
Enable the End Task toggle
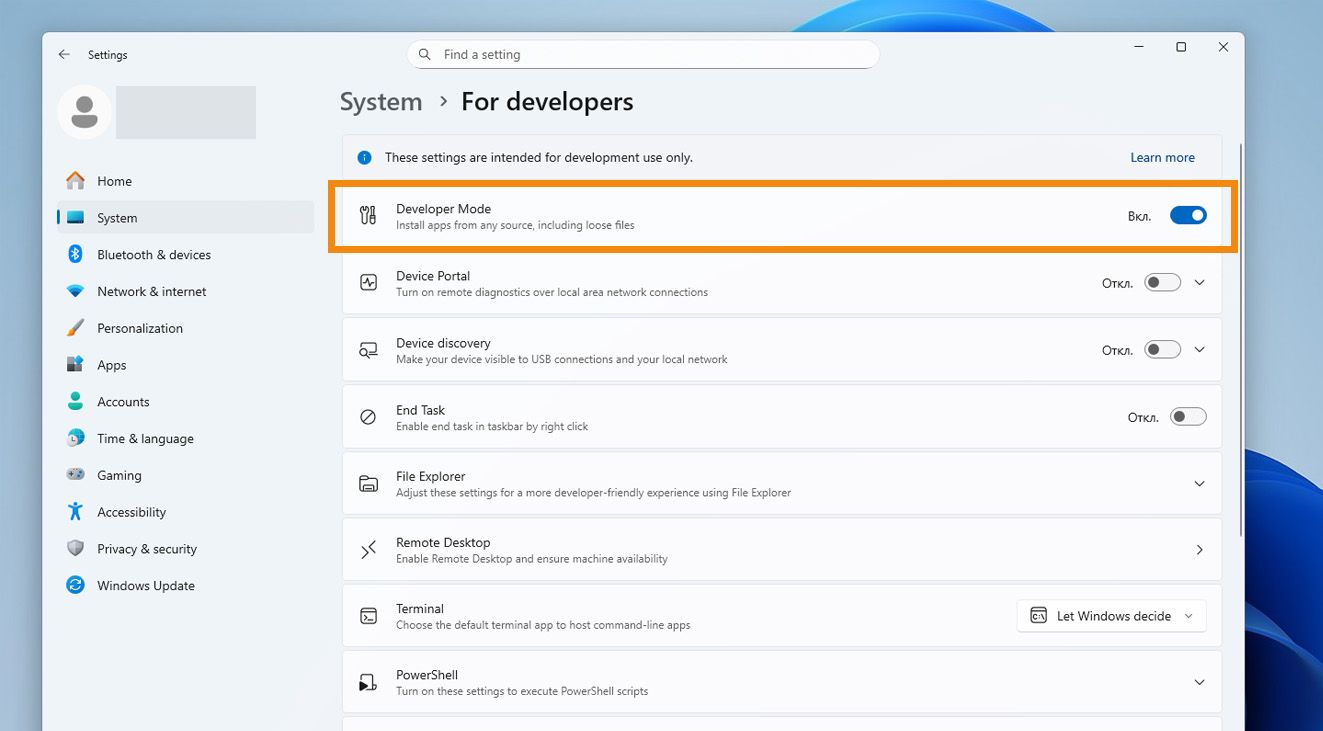[1188, 417]
